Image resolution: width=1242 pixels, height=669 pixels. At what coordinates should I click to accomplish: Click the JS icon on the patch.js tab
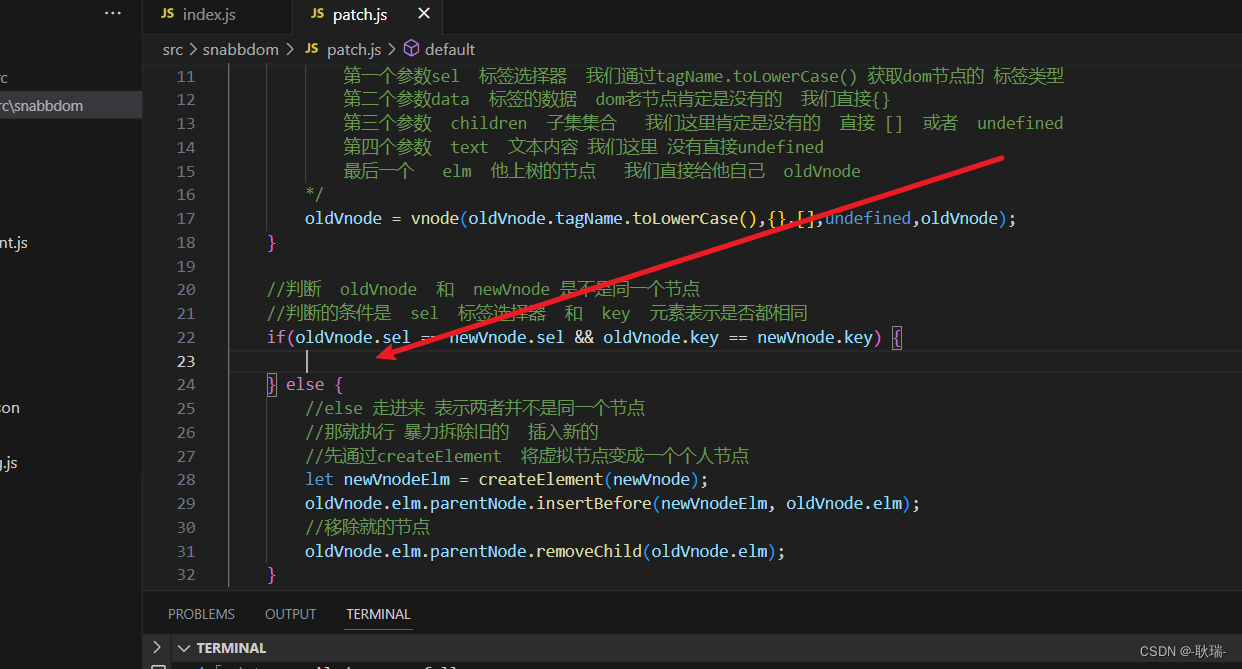(x=320, y=15)
